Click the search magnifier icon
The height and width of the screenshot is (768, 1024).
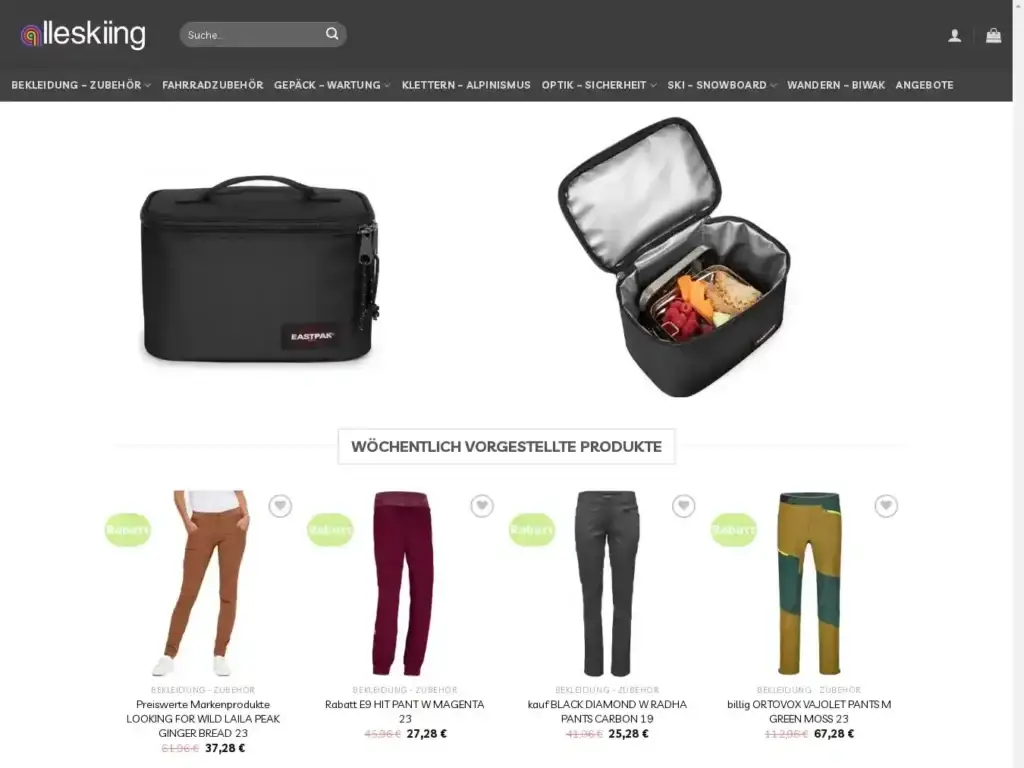(x=332, y=34)
